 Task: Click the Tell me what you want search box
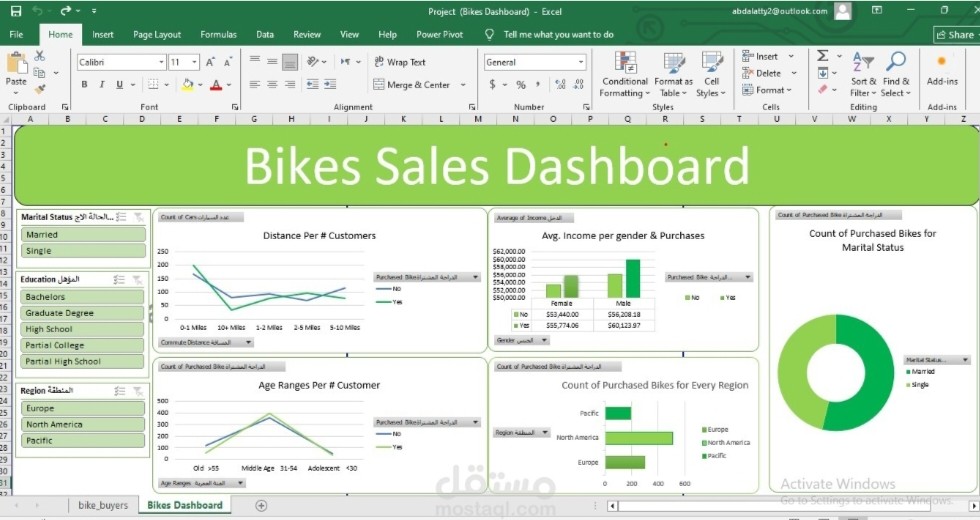coord(559,34)
